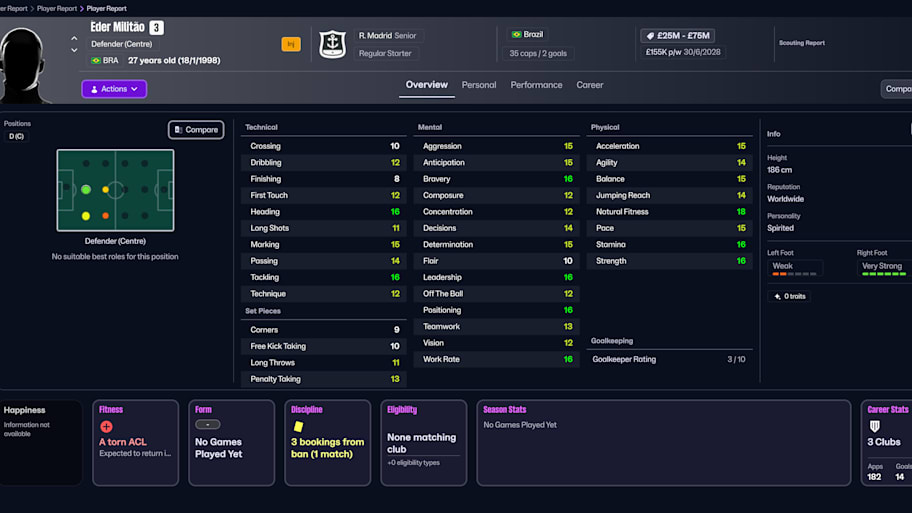Screen dimensions: 912x513
Task: Open the Fitness card
Action: point(136,443)
